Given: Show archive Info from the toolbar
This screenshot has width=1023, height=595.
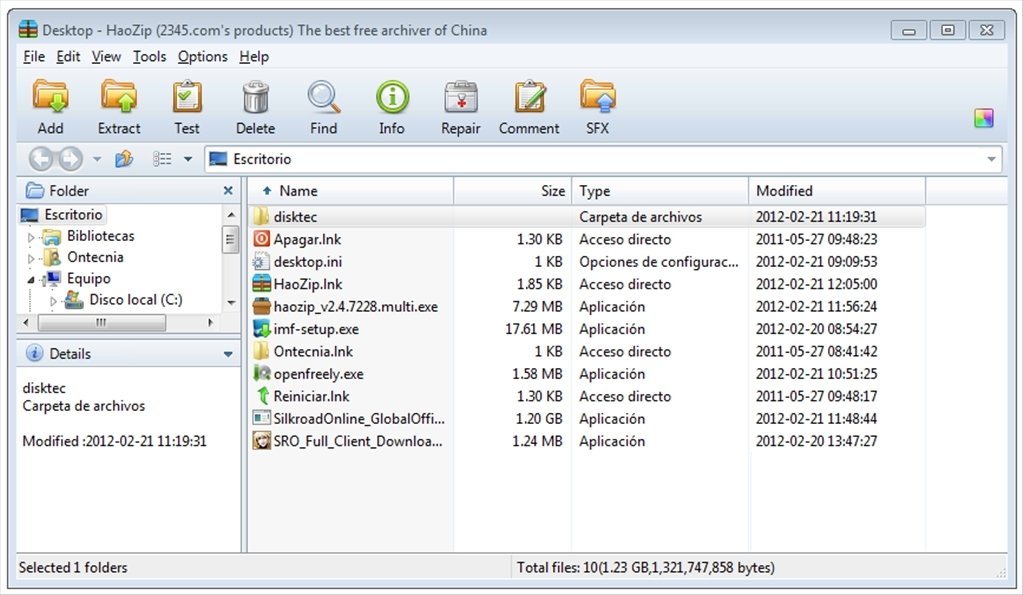Looking at the screenshot, I should 392,98.
